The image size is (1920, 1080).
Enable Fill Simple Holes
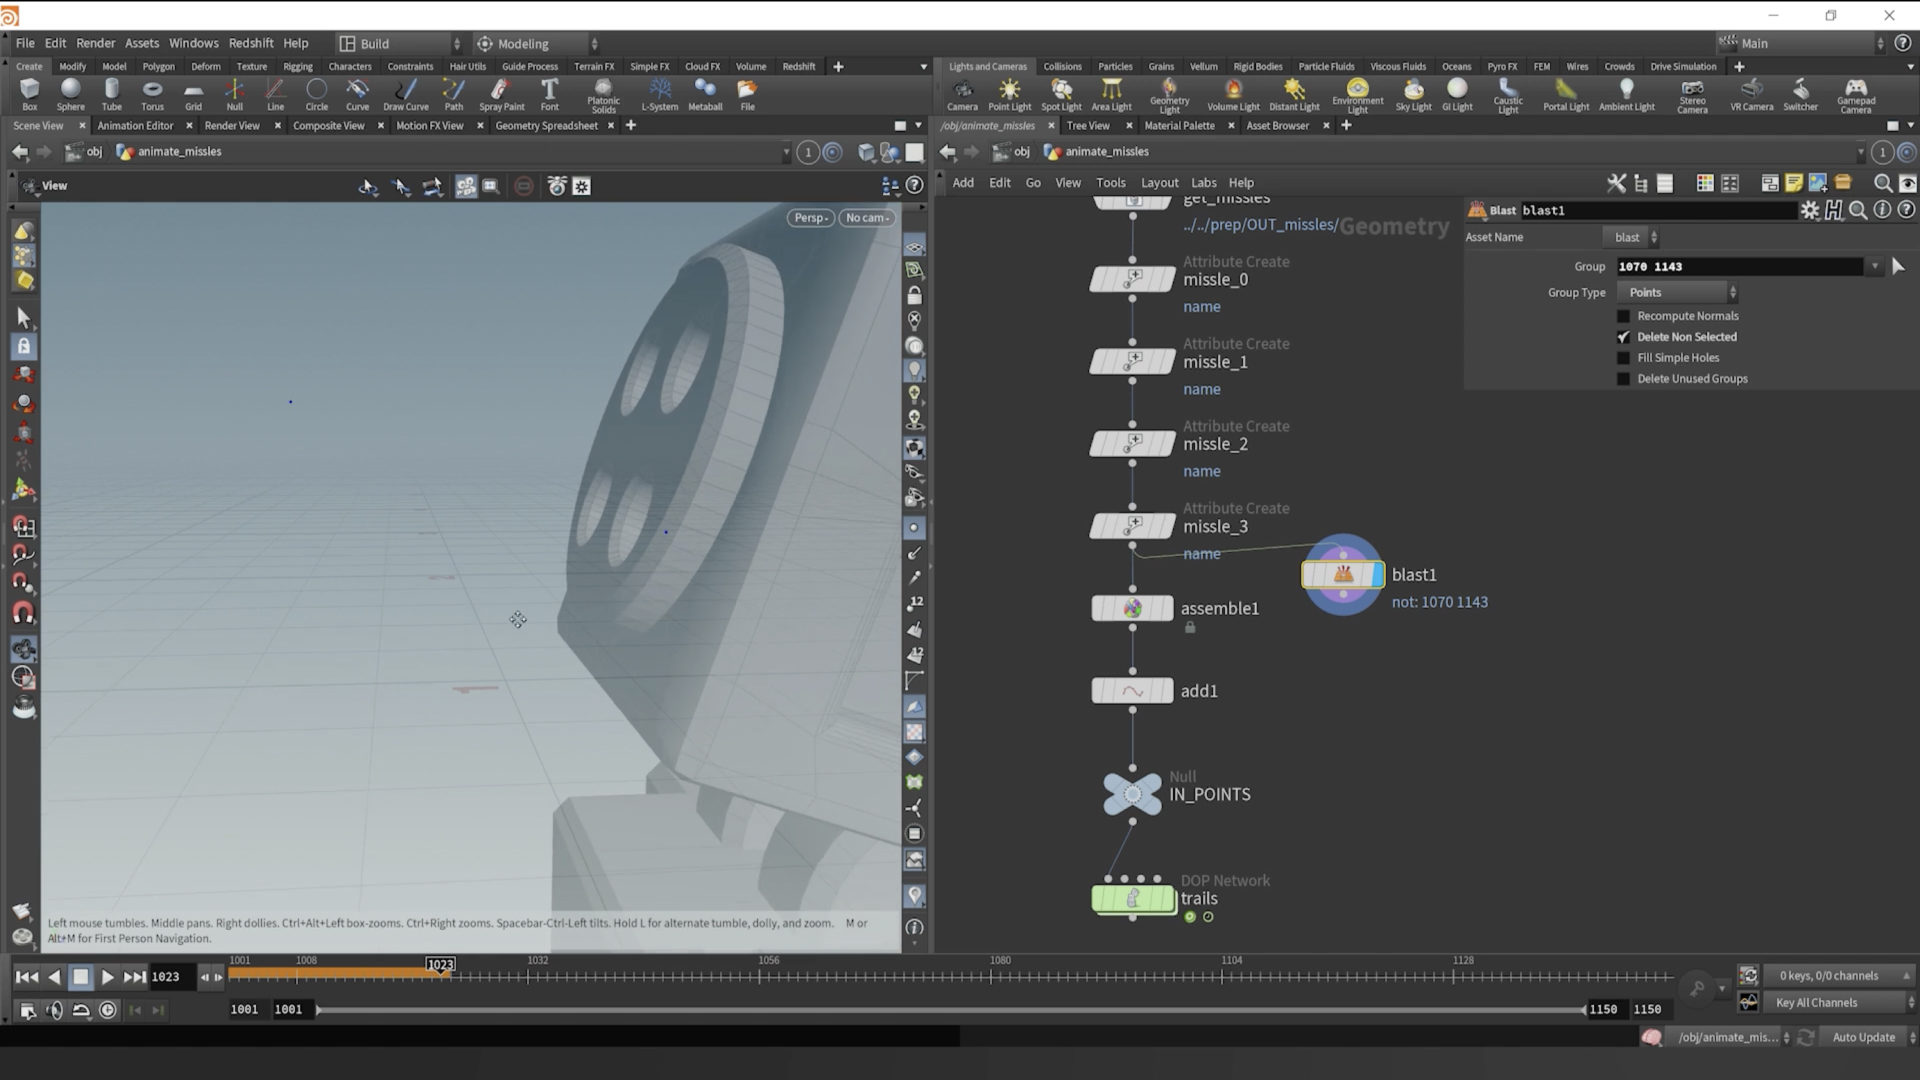click(x=1623, y=358)
